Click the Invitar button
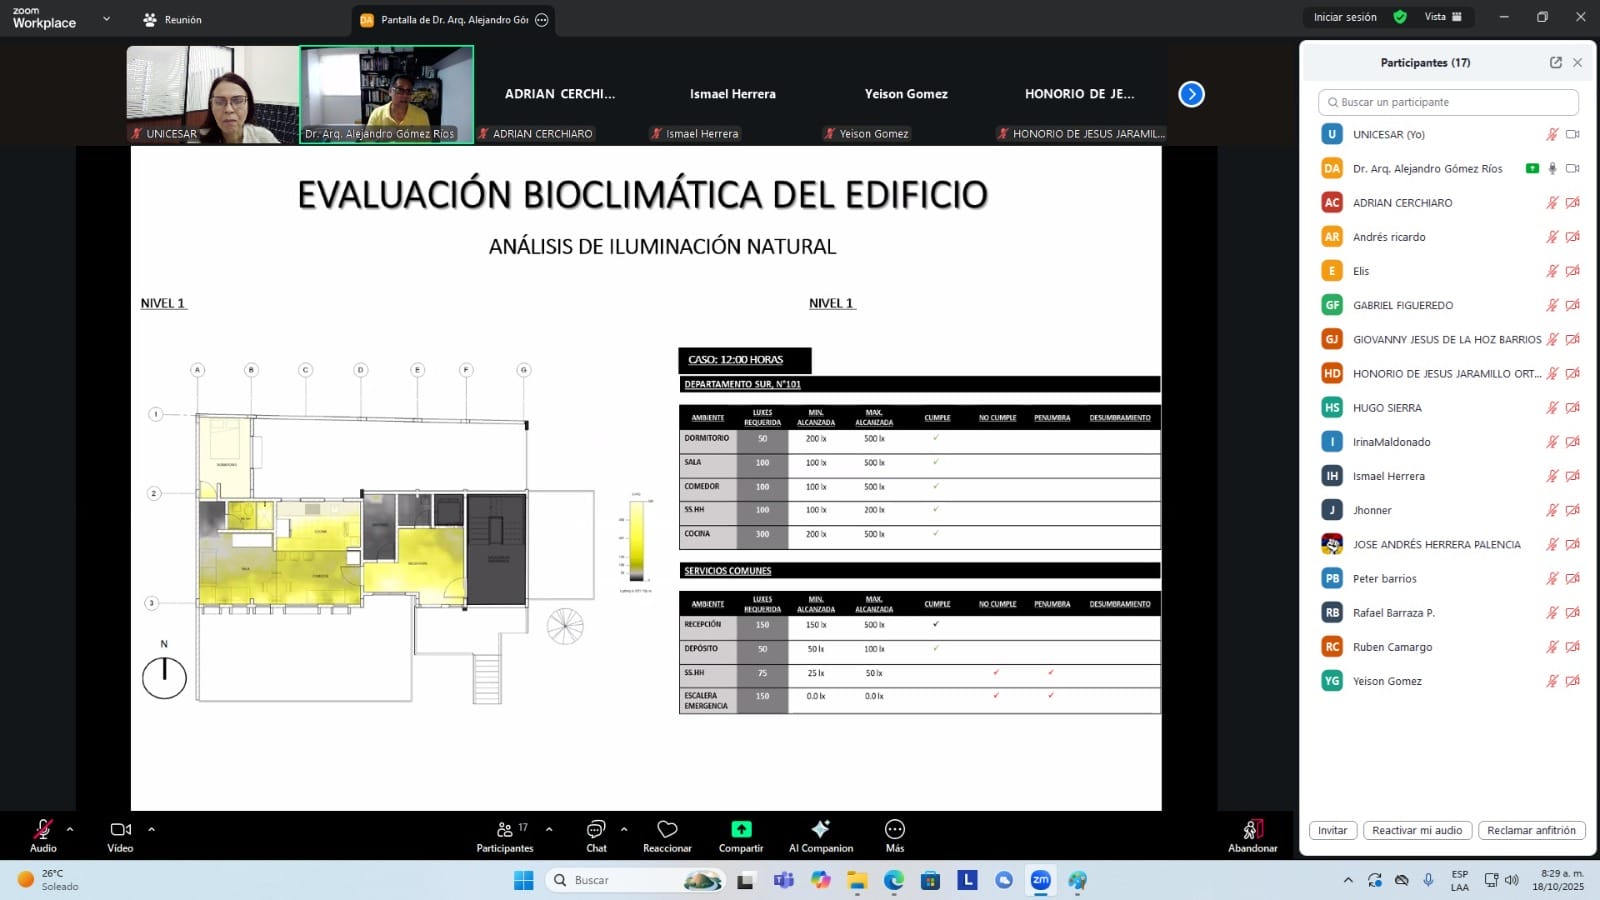The image size is (1600, 900). pos(1332,830)
